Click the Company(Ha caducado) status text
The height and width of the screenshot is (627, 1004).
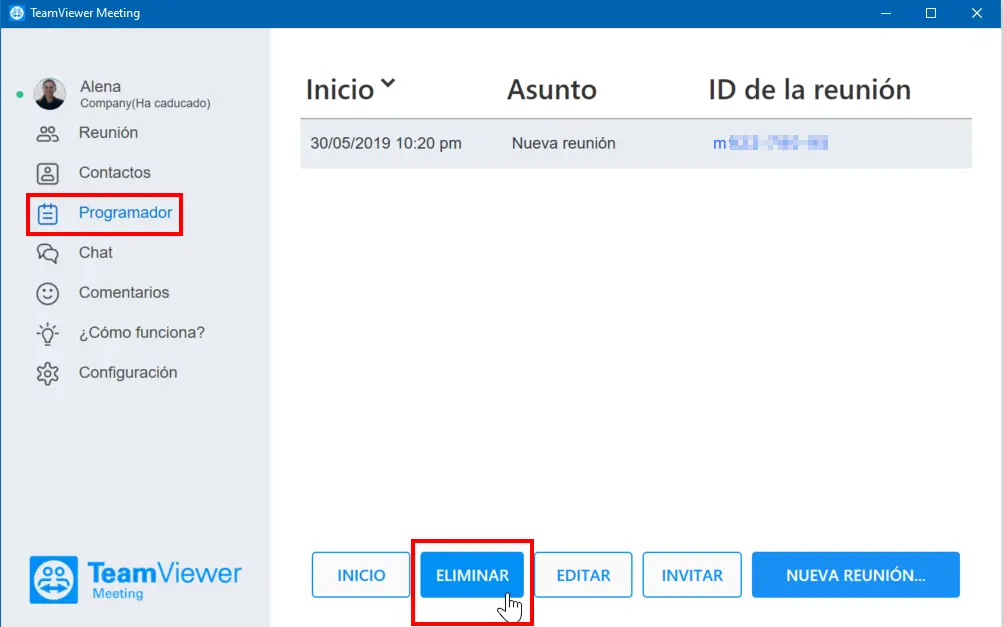145,103
